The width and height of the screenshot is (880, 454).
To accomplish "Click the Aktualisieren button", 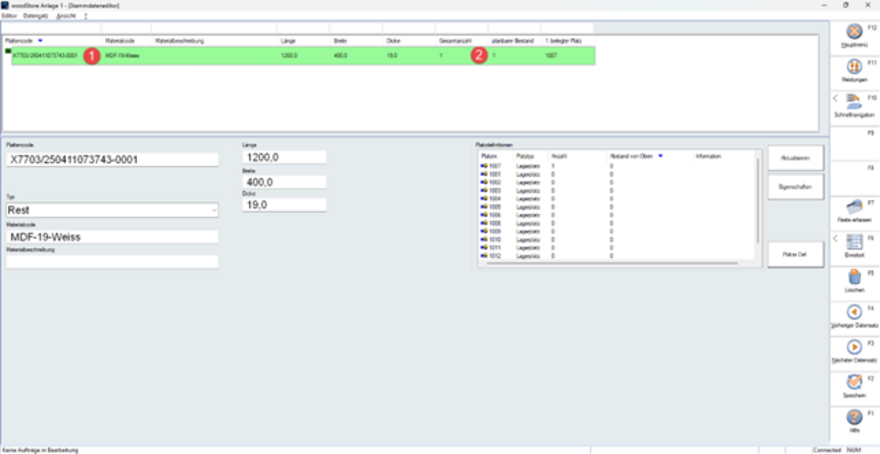I will (795, 158).
